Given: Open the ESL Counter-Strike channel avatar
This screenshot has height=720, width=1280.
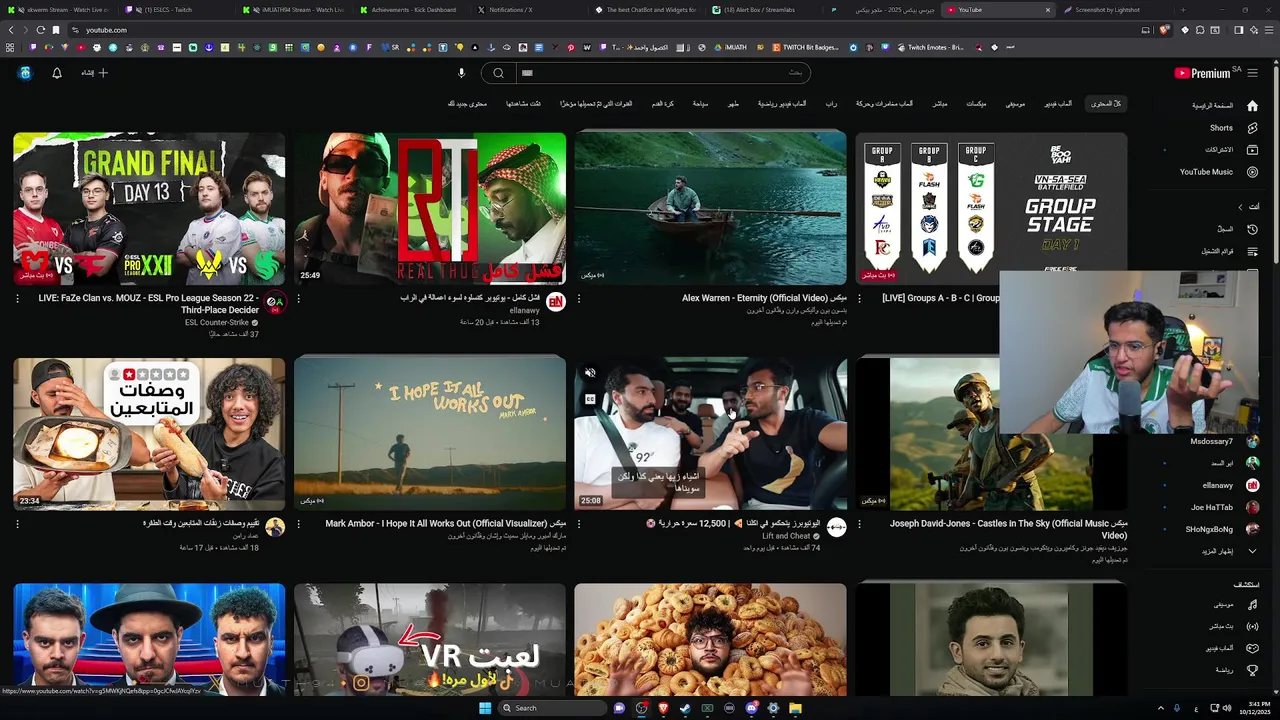Looking at the screenshot, I should tap(275, 302).
